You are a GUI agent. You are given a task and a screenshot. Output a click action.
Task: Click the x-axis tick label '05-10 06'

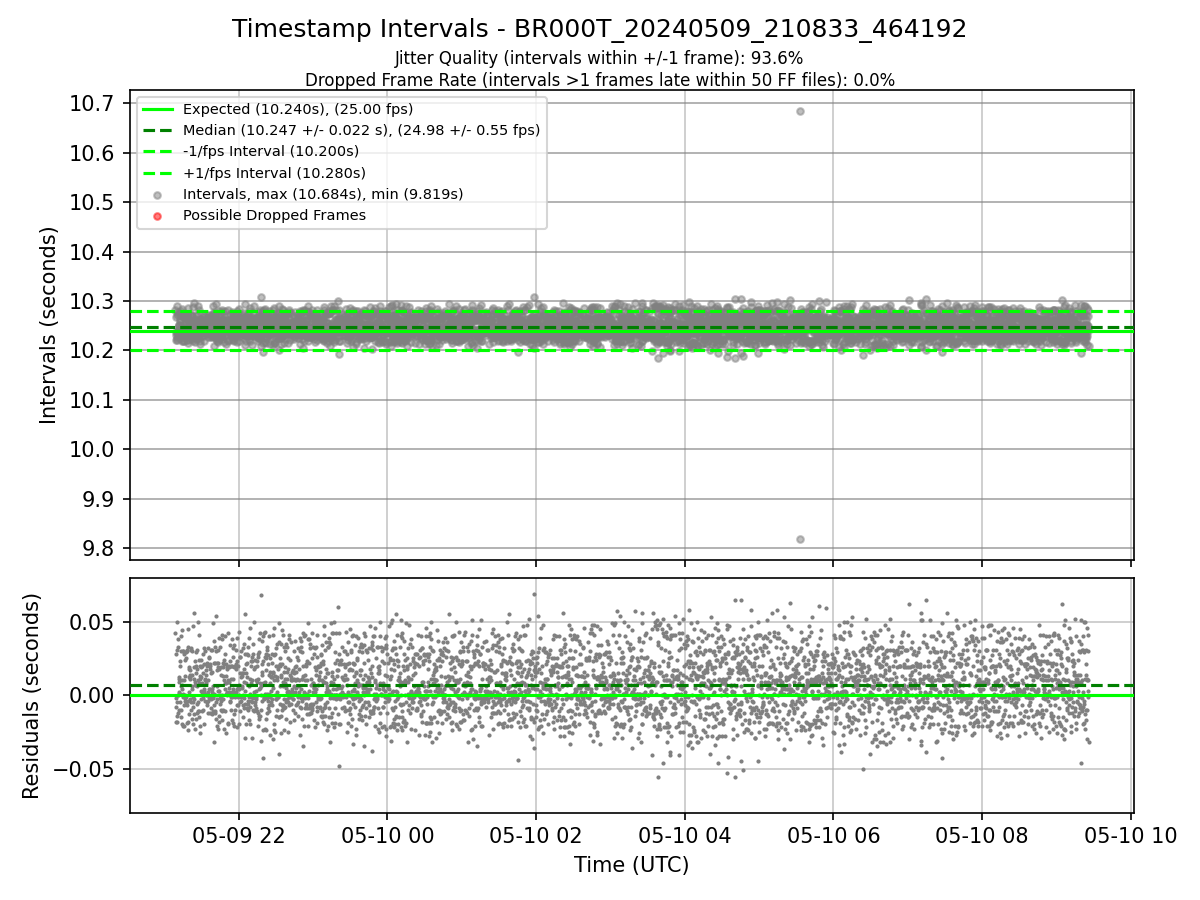coord(833,834)
